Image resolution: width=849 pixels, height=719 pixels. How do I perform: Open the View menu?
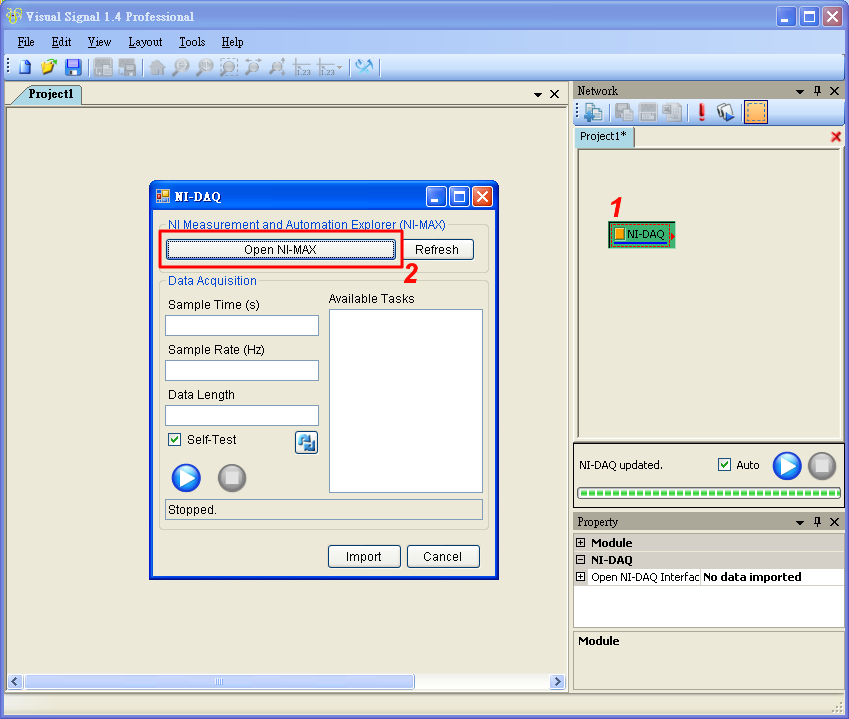pos(100,42)
